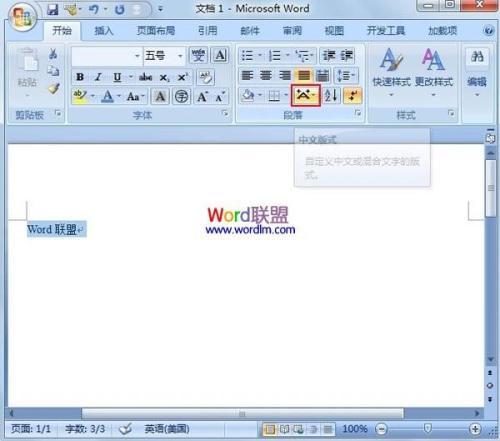Click the 更改样式 button
Viewport: 500px width, 441px height.
click(433, 72)
